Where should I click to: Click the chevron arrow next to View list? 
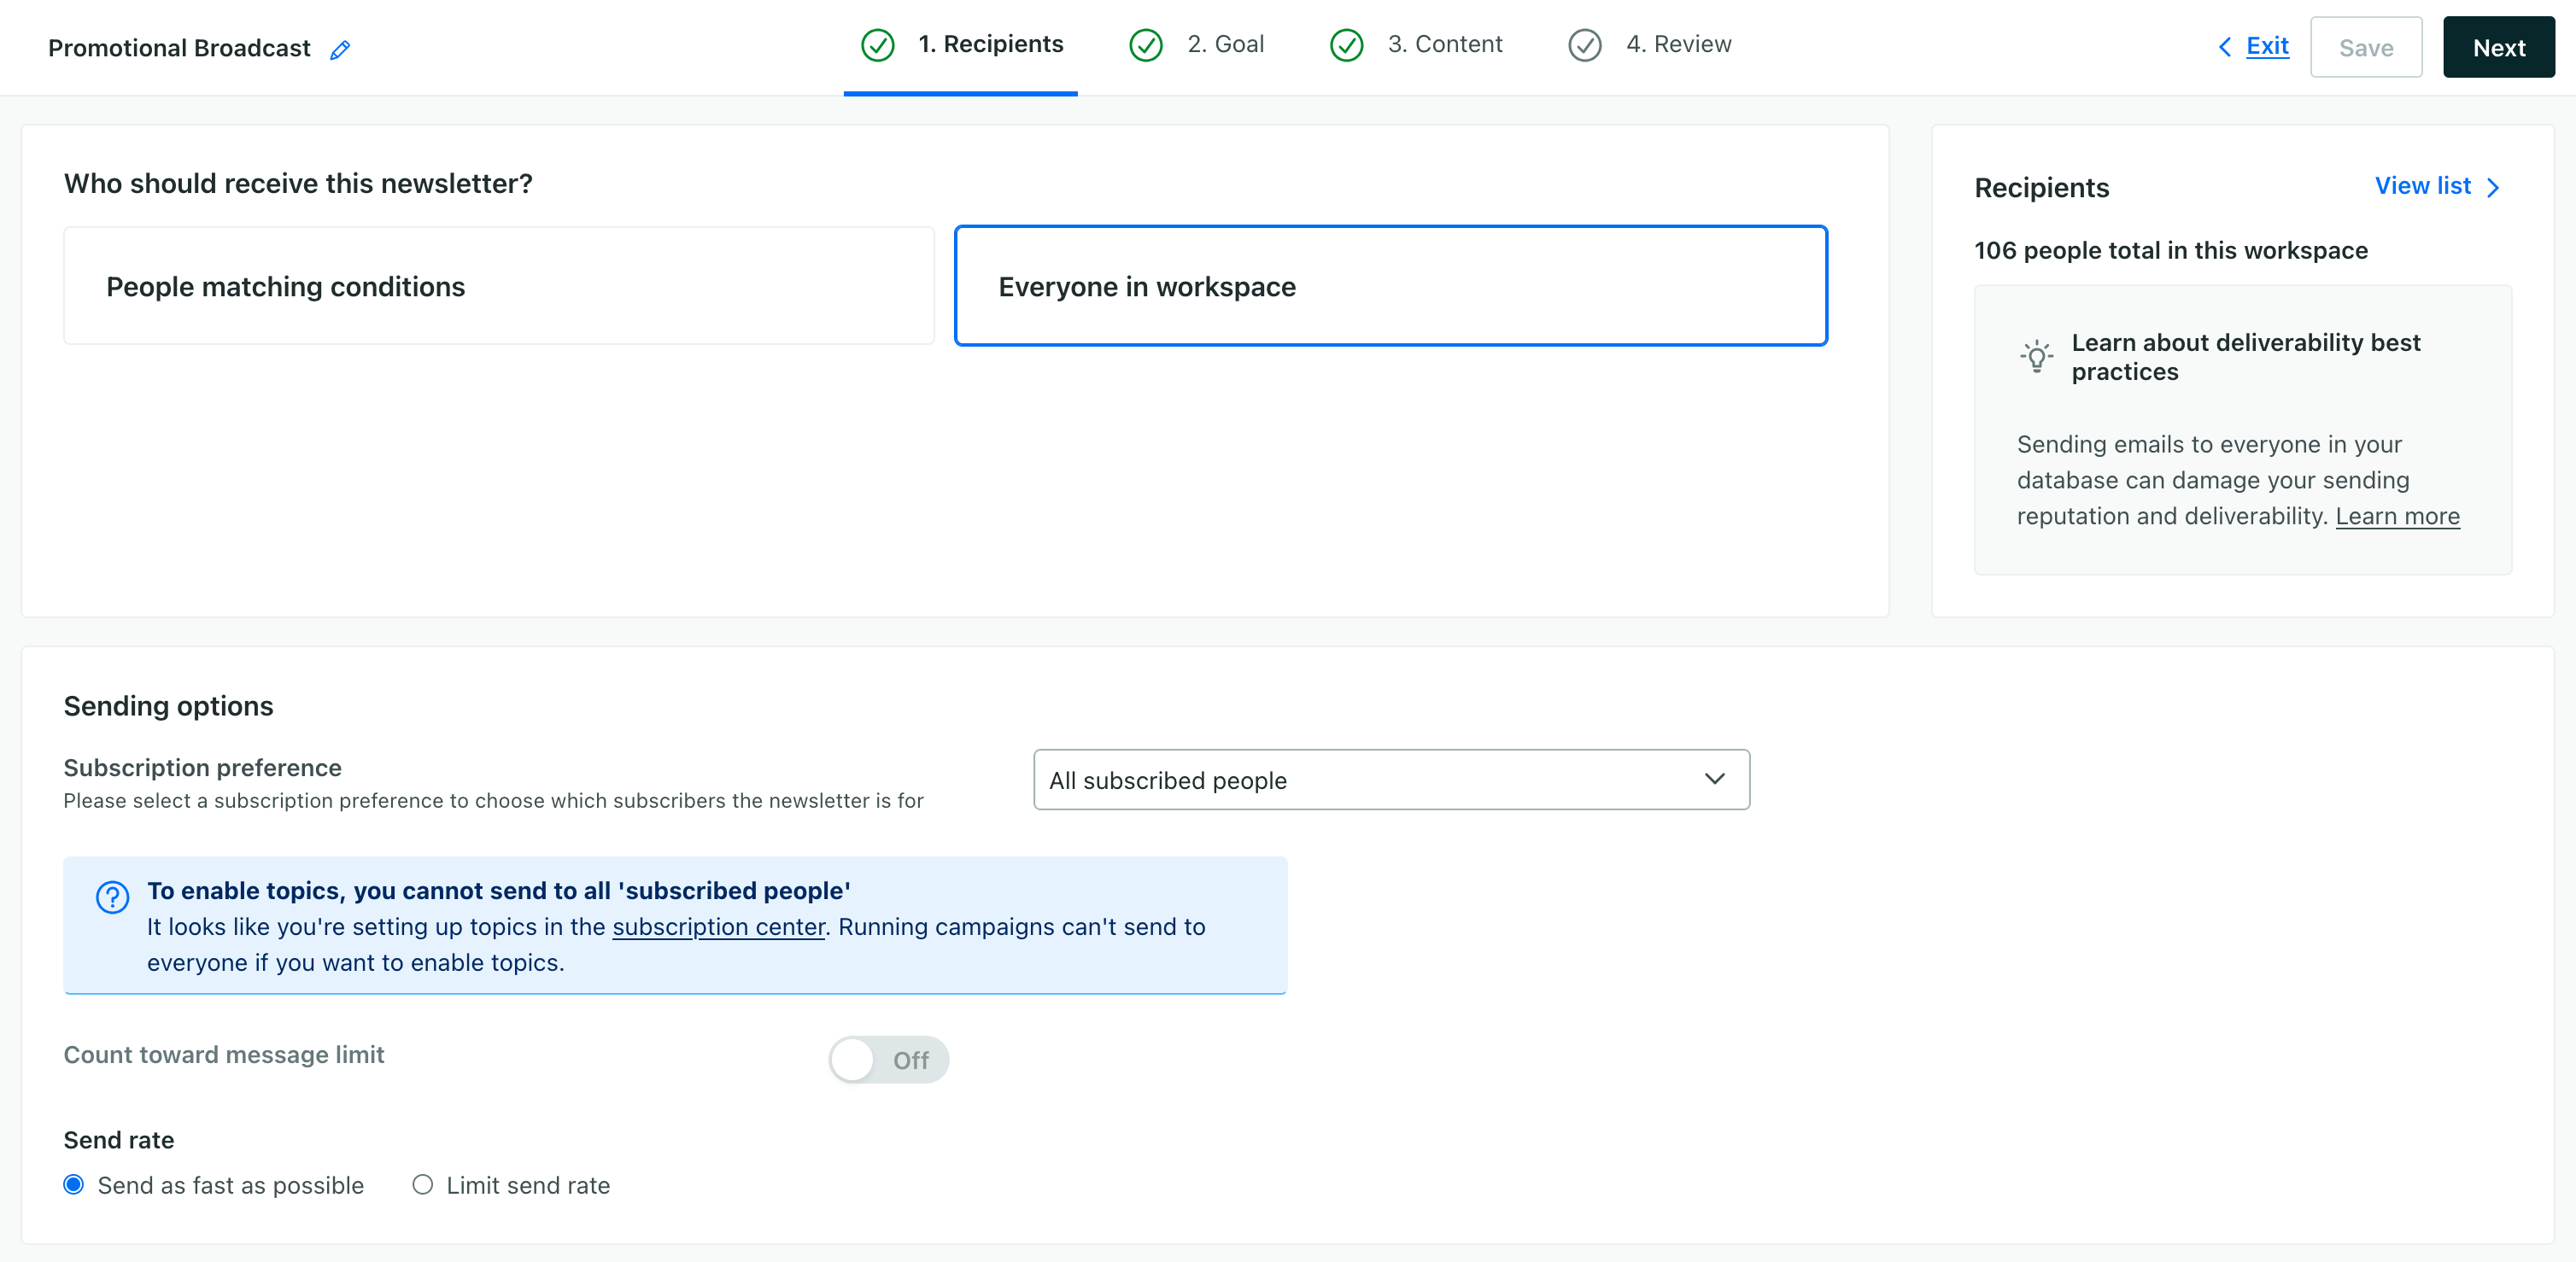pos(2493,187)
